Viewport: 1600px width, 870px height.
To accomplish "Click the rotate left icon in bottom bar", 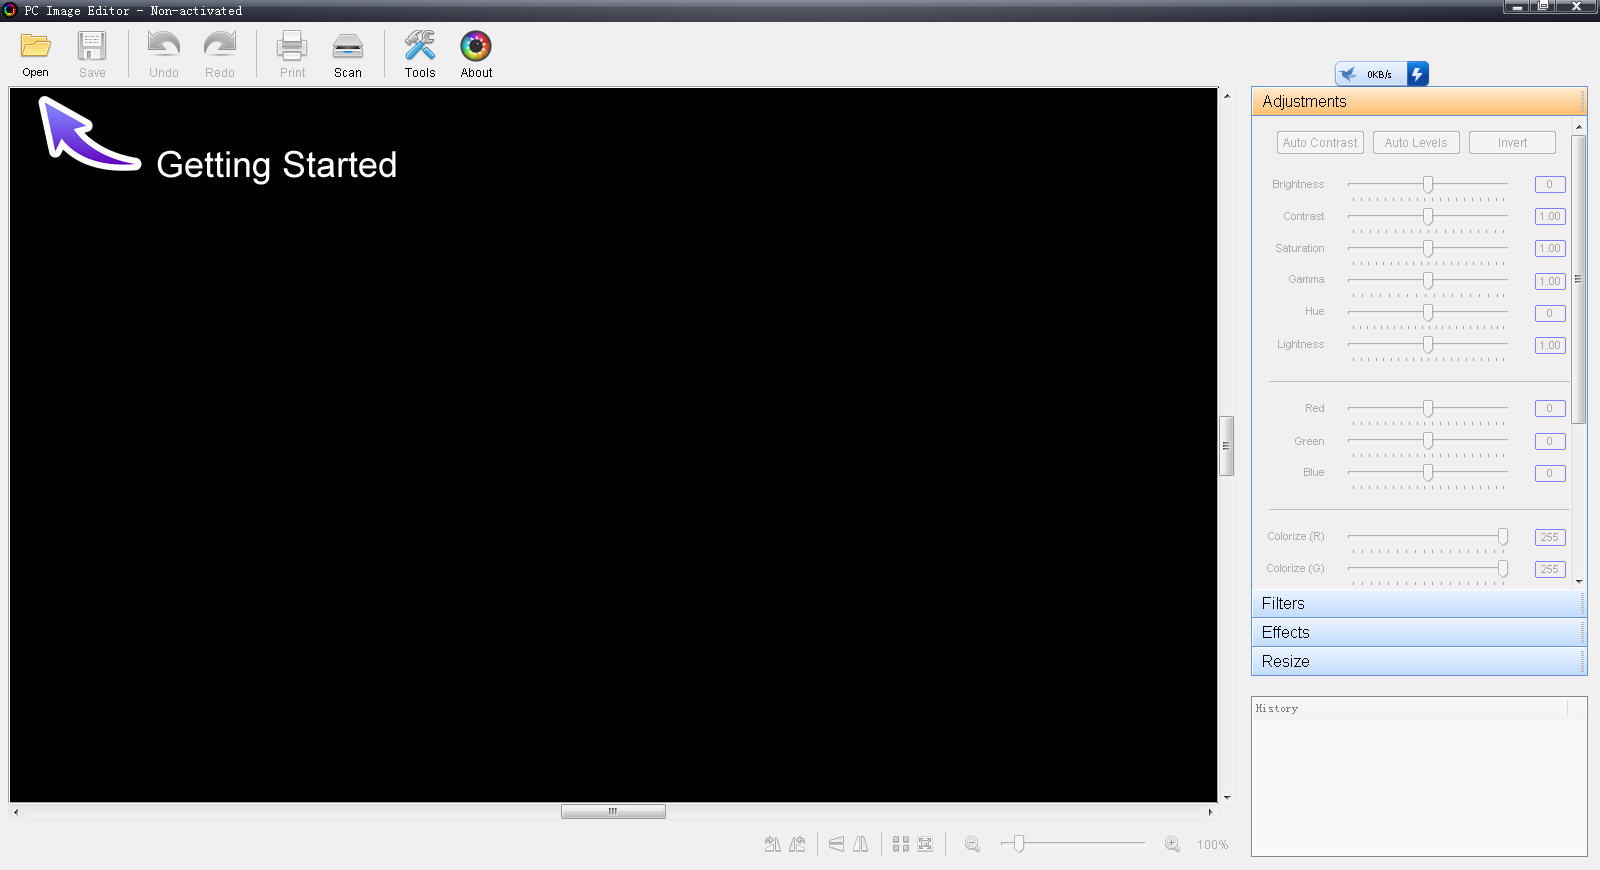I will pyautogui.click(x=797, y=844).
